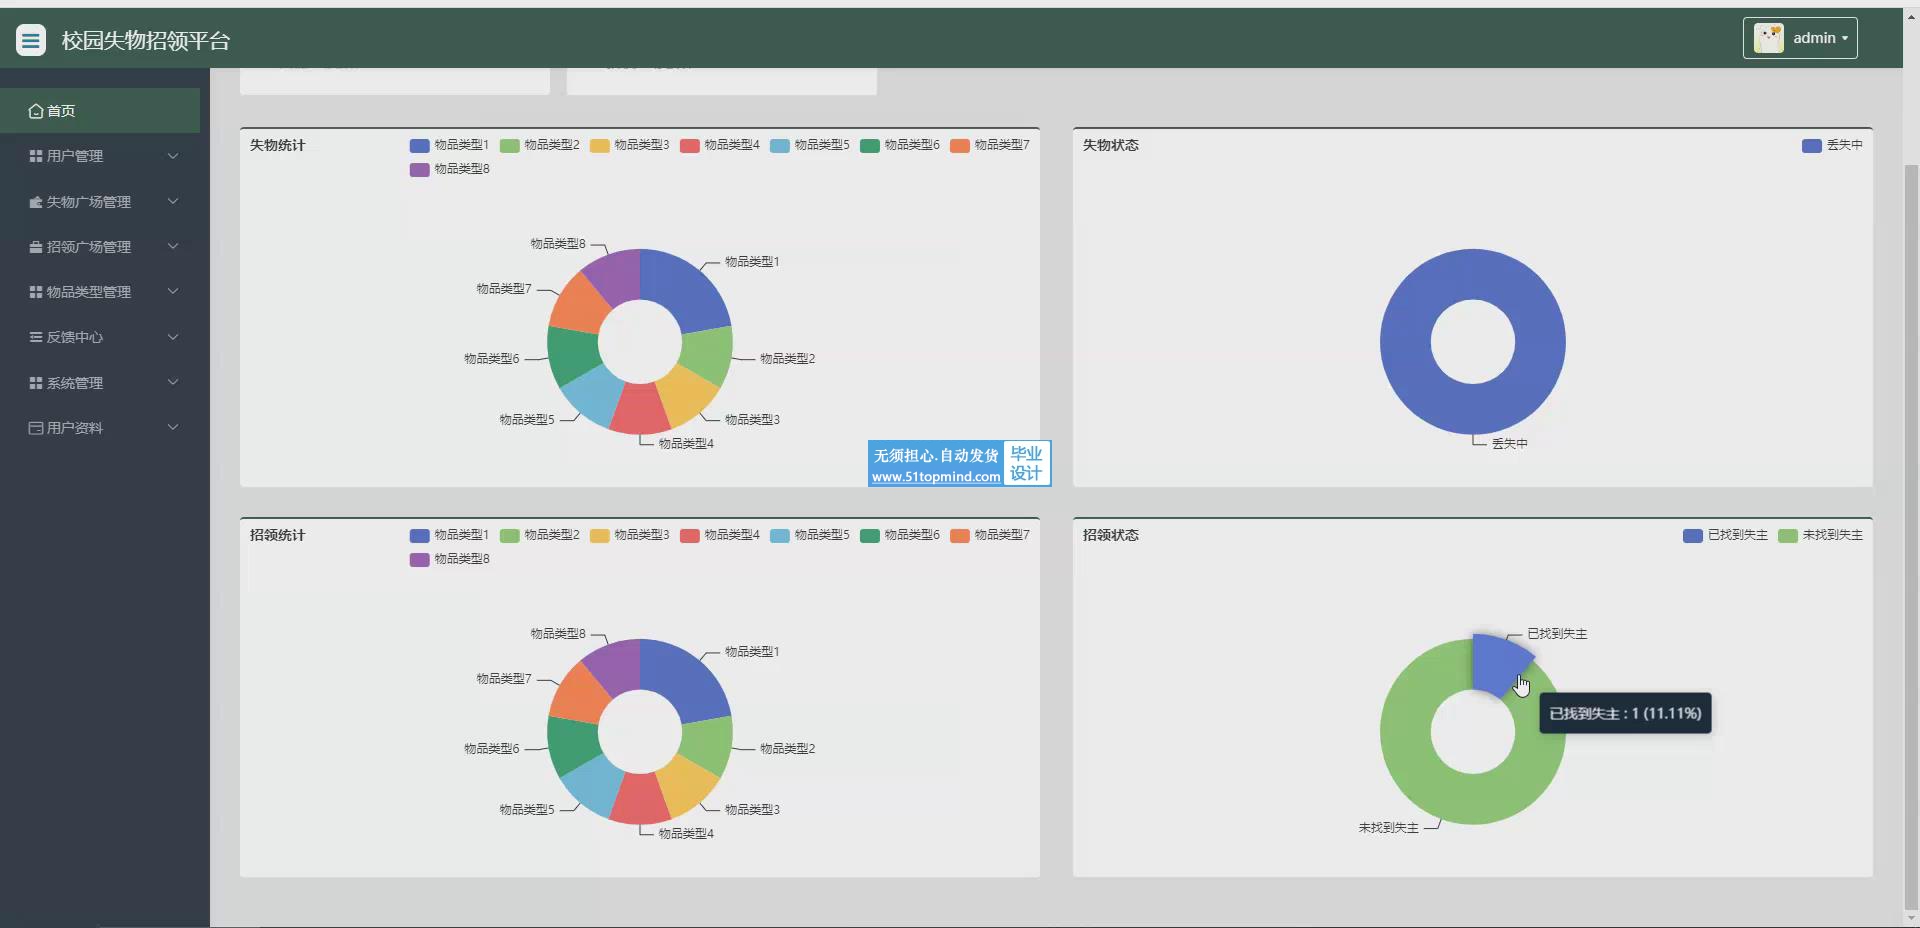Click the 失物广场管理 sidebar icon
Image resolution: width=1920 pixels, height=928 pixels.
coord(36,202)
